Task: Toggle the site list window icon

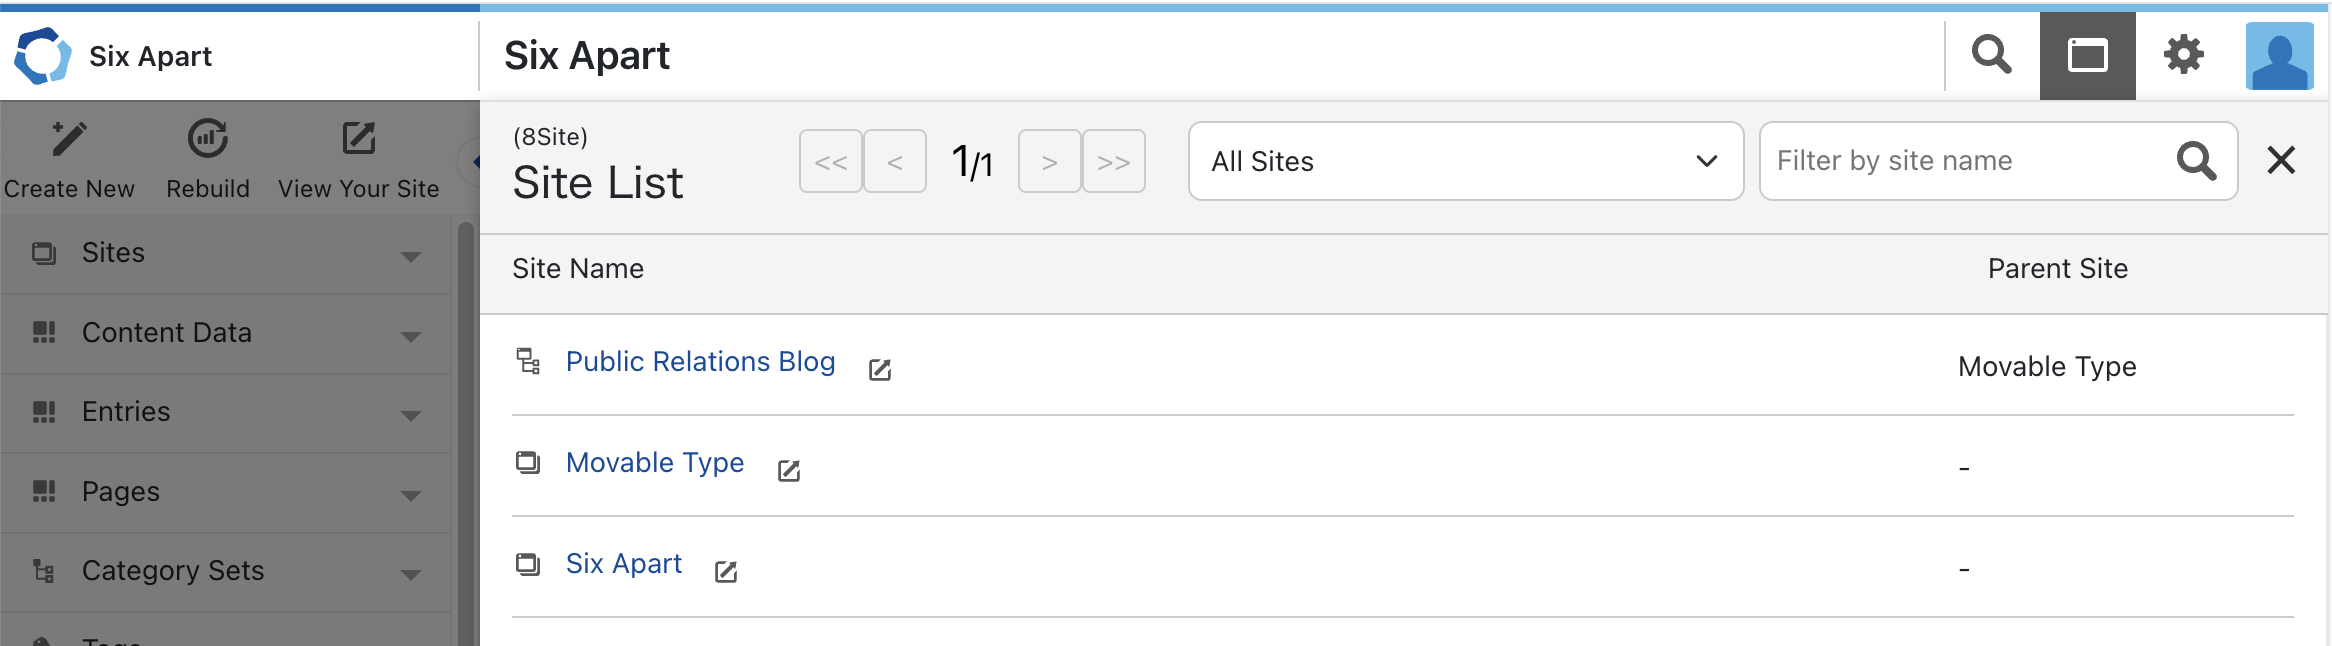Action: [2088, 56]
